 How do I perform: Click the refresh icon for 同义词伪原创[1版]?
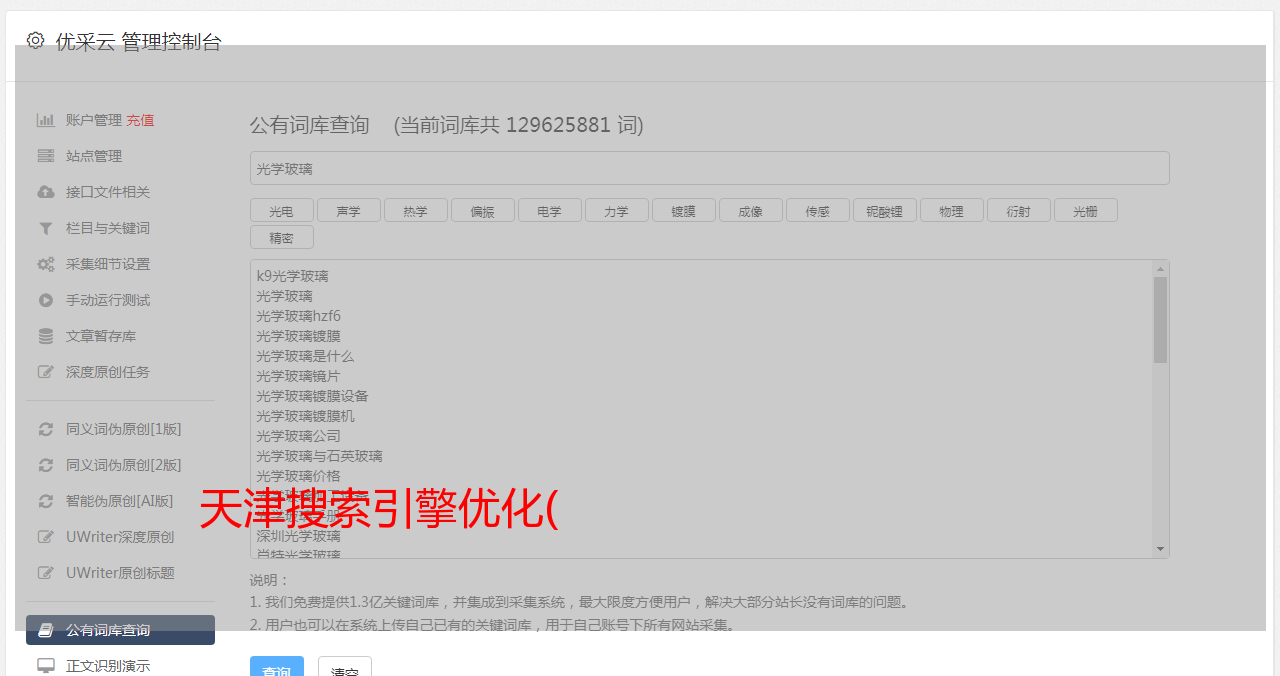click(45, 429)
